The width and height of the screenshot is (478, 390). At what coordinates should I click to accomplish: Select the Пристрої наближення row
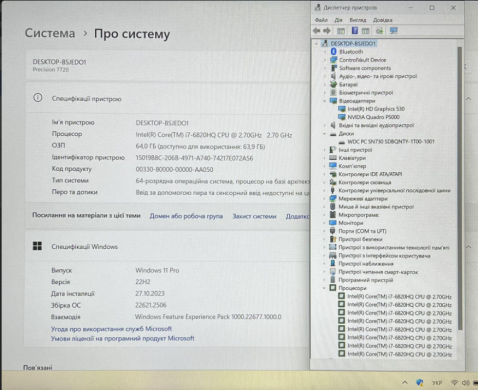366,264
